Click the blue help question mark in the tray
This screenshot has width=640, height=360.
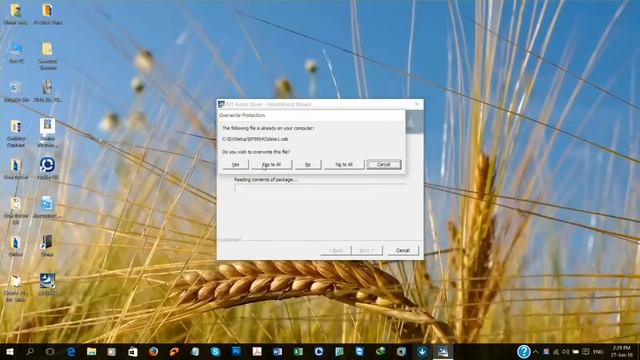(x=524, y=351)
